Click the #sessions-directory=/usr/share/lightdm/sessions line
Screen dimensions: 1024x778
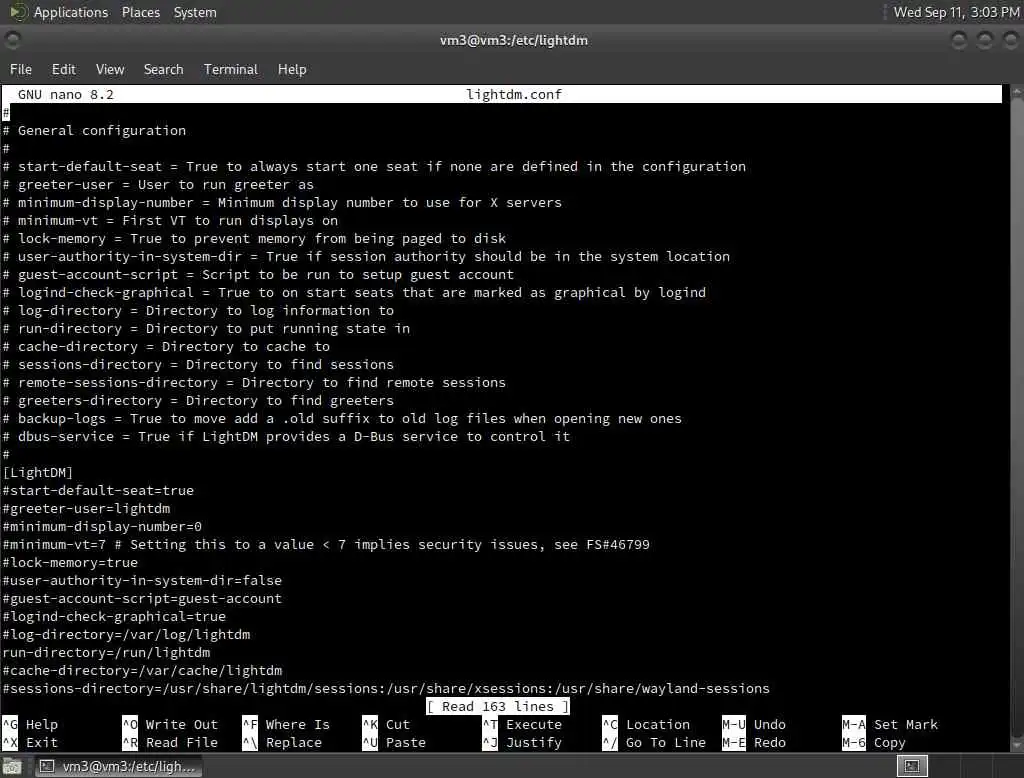point(387,689)
